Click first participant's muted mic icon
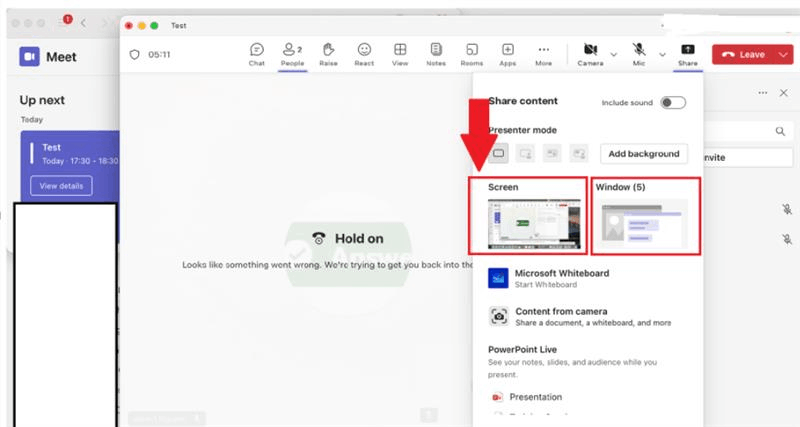This screenshot has height=427, width=800. pos(787,209)
